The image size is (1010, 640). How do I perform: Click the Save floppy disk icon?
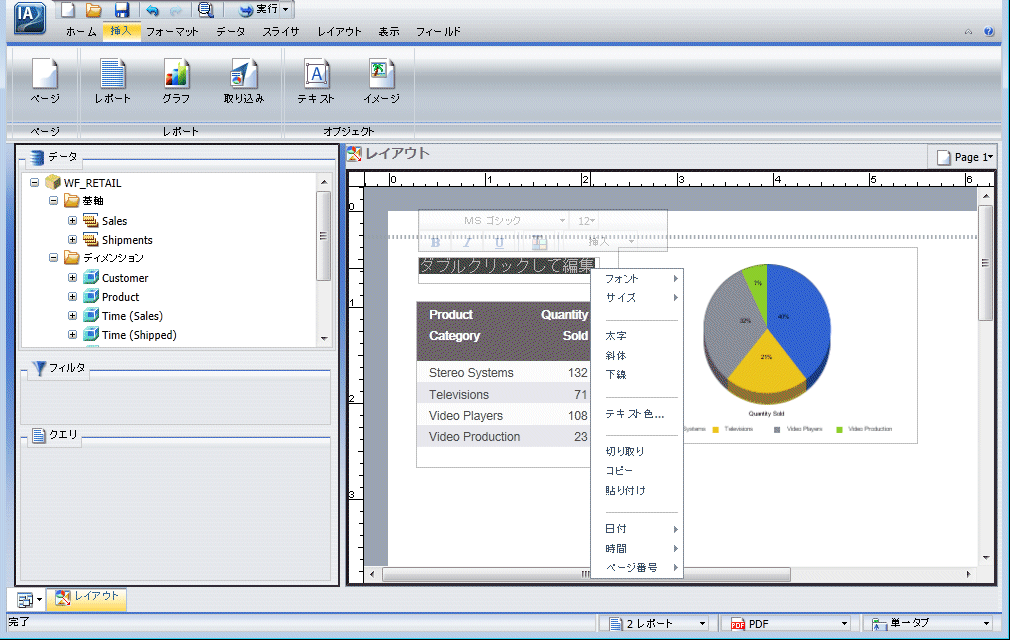(122, 10)
